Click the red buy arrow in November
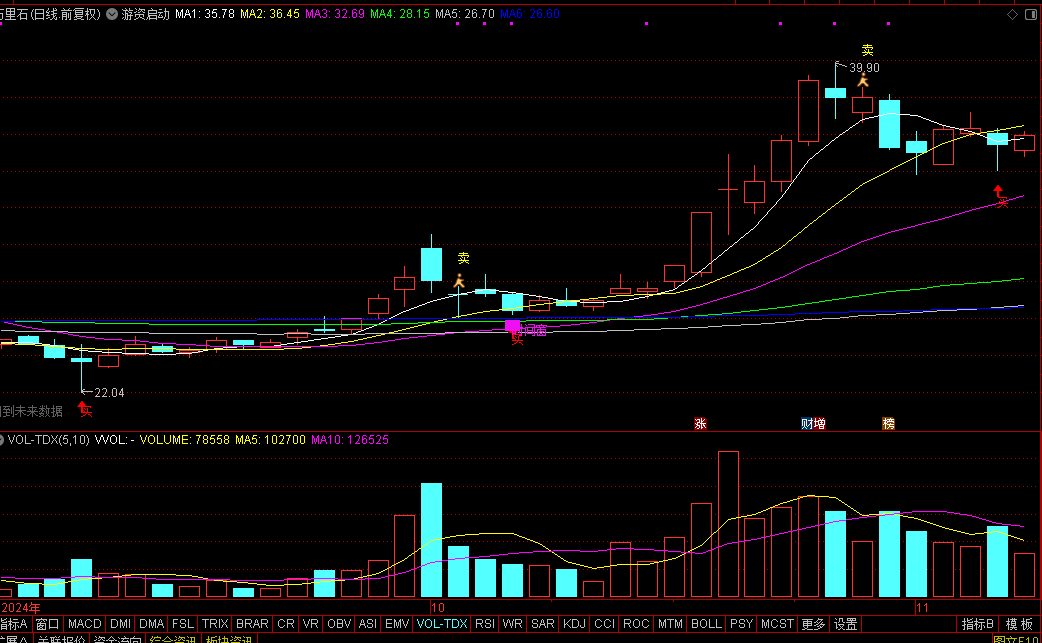Viewport: 1042px width, 643px height. point(998,191)
